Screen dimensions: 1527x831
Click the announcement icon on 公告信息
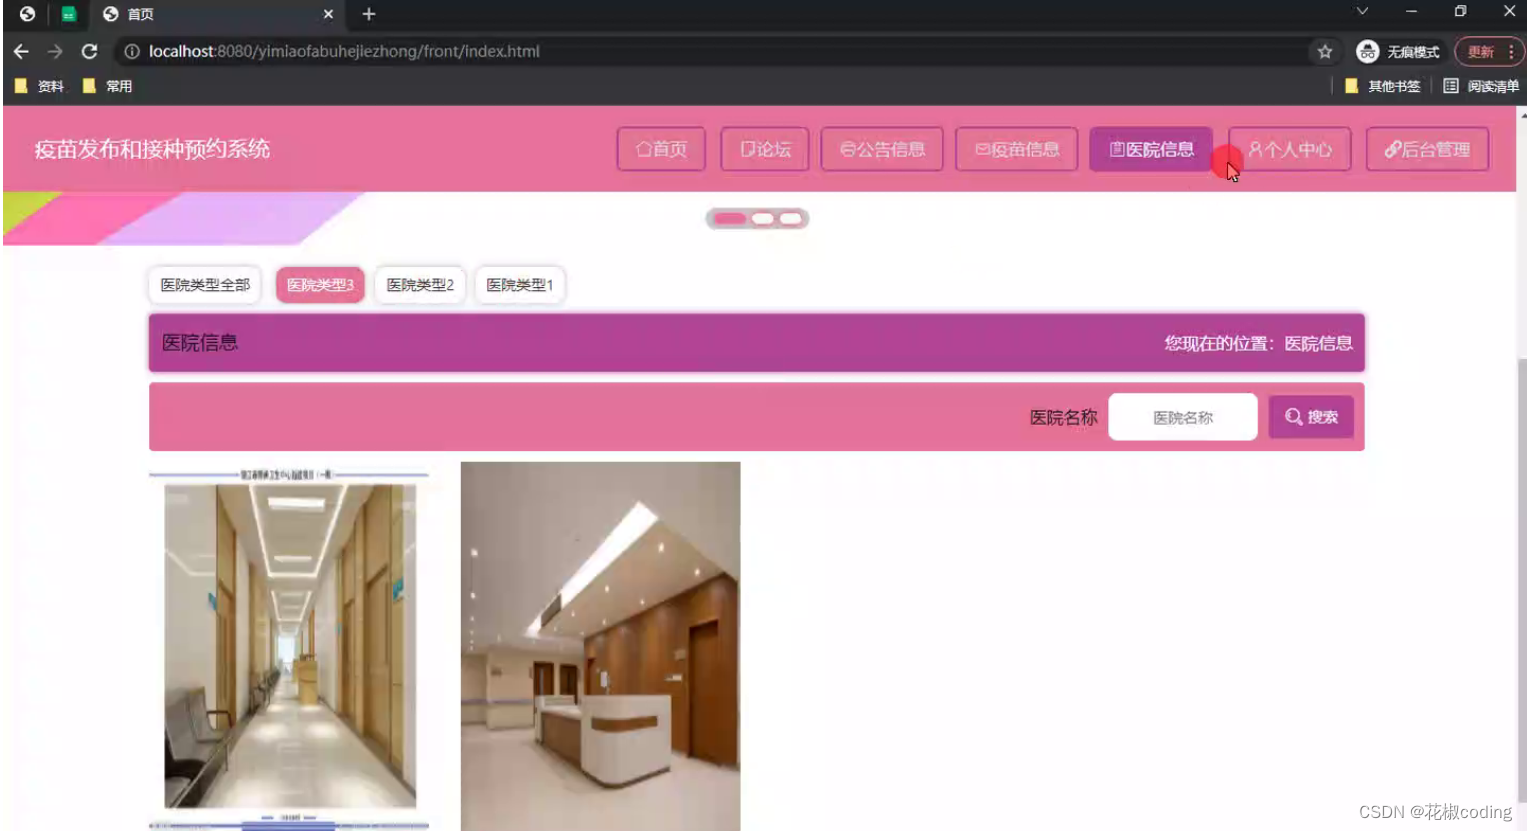coord(848,149)
